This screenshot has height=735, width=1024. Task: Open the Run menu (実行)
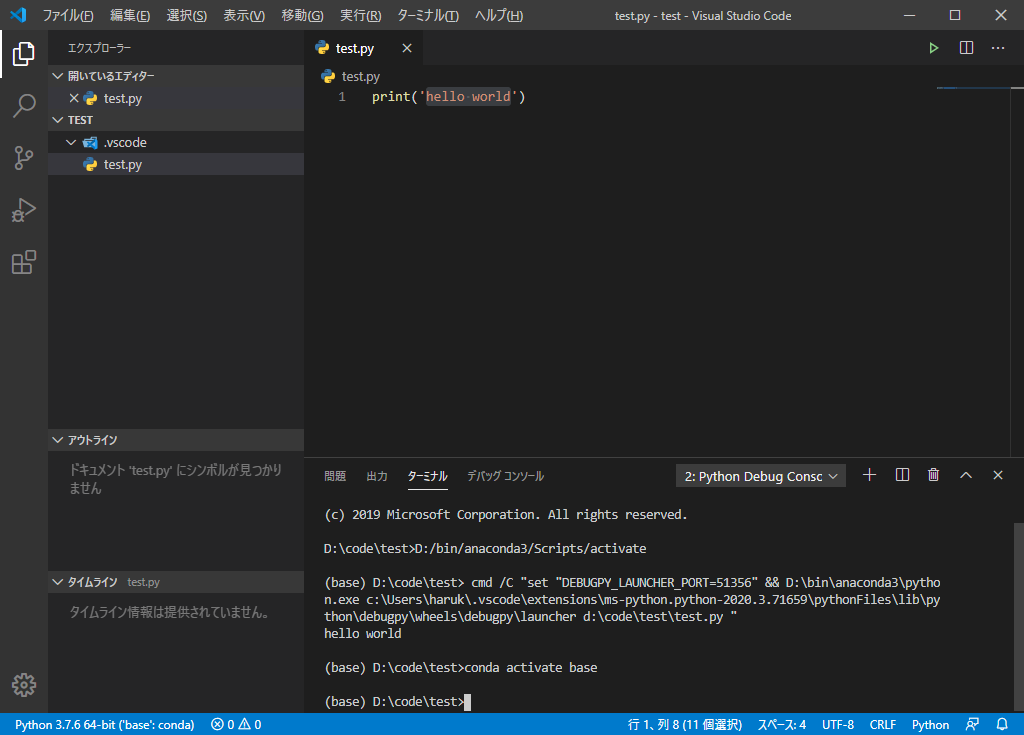[360, 15]
